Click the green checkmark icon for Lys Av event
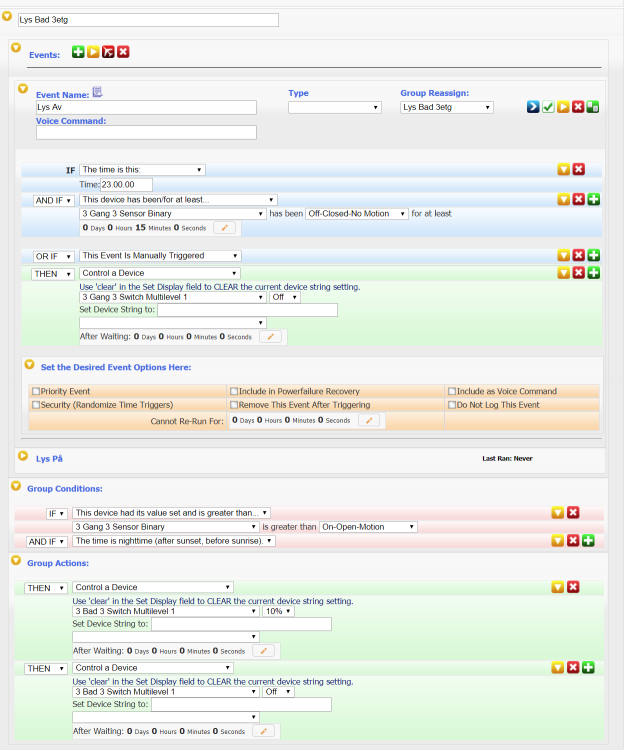The width and height of the screenshot is (626, 750). 548,106
